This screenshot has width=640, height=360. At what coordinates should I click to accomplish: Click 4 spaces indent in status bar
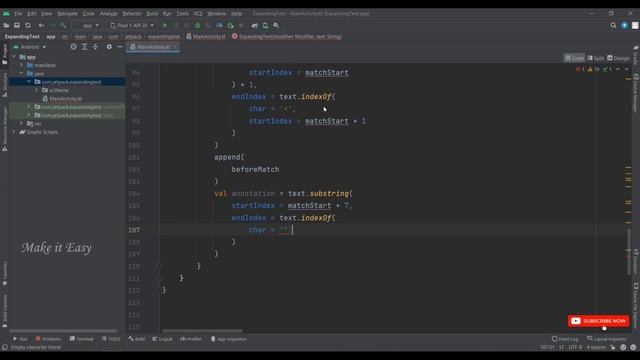coord(596,347)
